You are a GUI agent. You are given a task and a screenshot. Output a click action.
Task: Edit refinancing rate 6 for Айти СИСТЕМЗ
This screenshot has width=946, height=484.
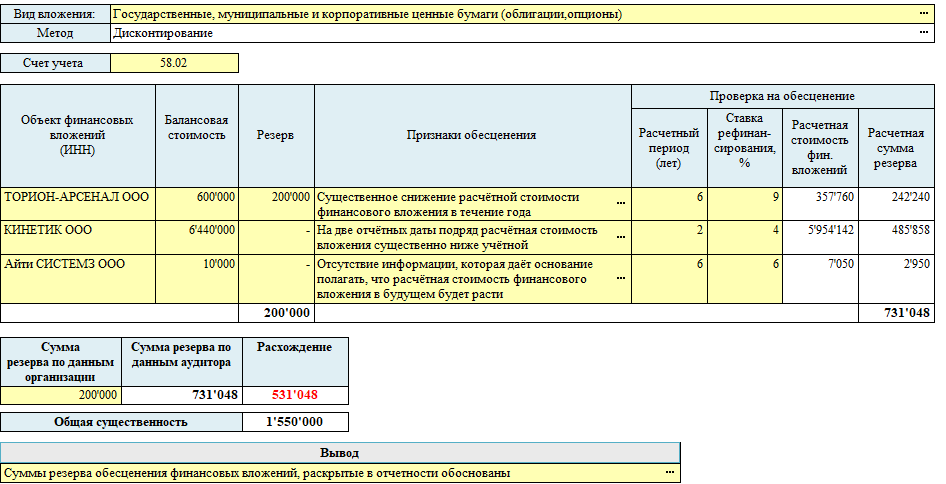[x=743, y=263]
